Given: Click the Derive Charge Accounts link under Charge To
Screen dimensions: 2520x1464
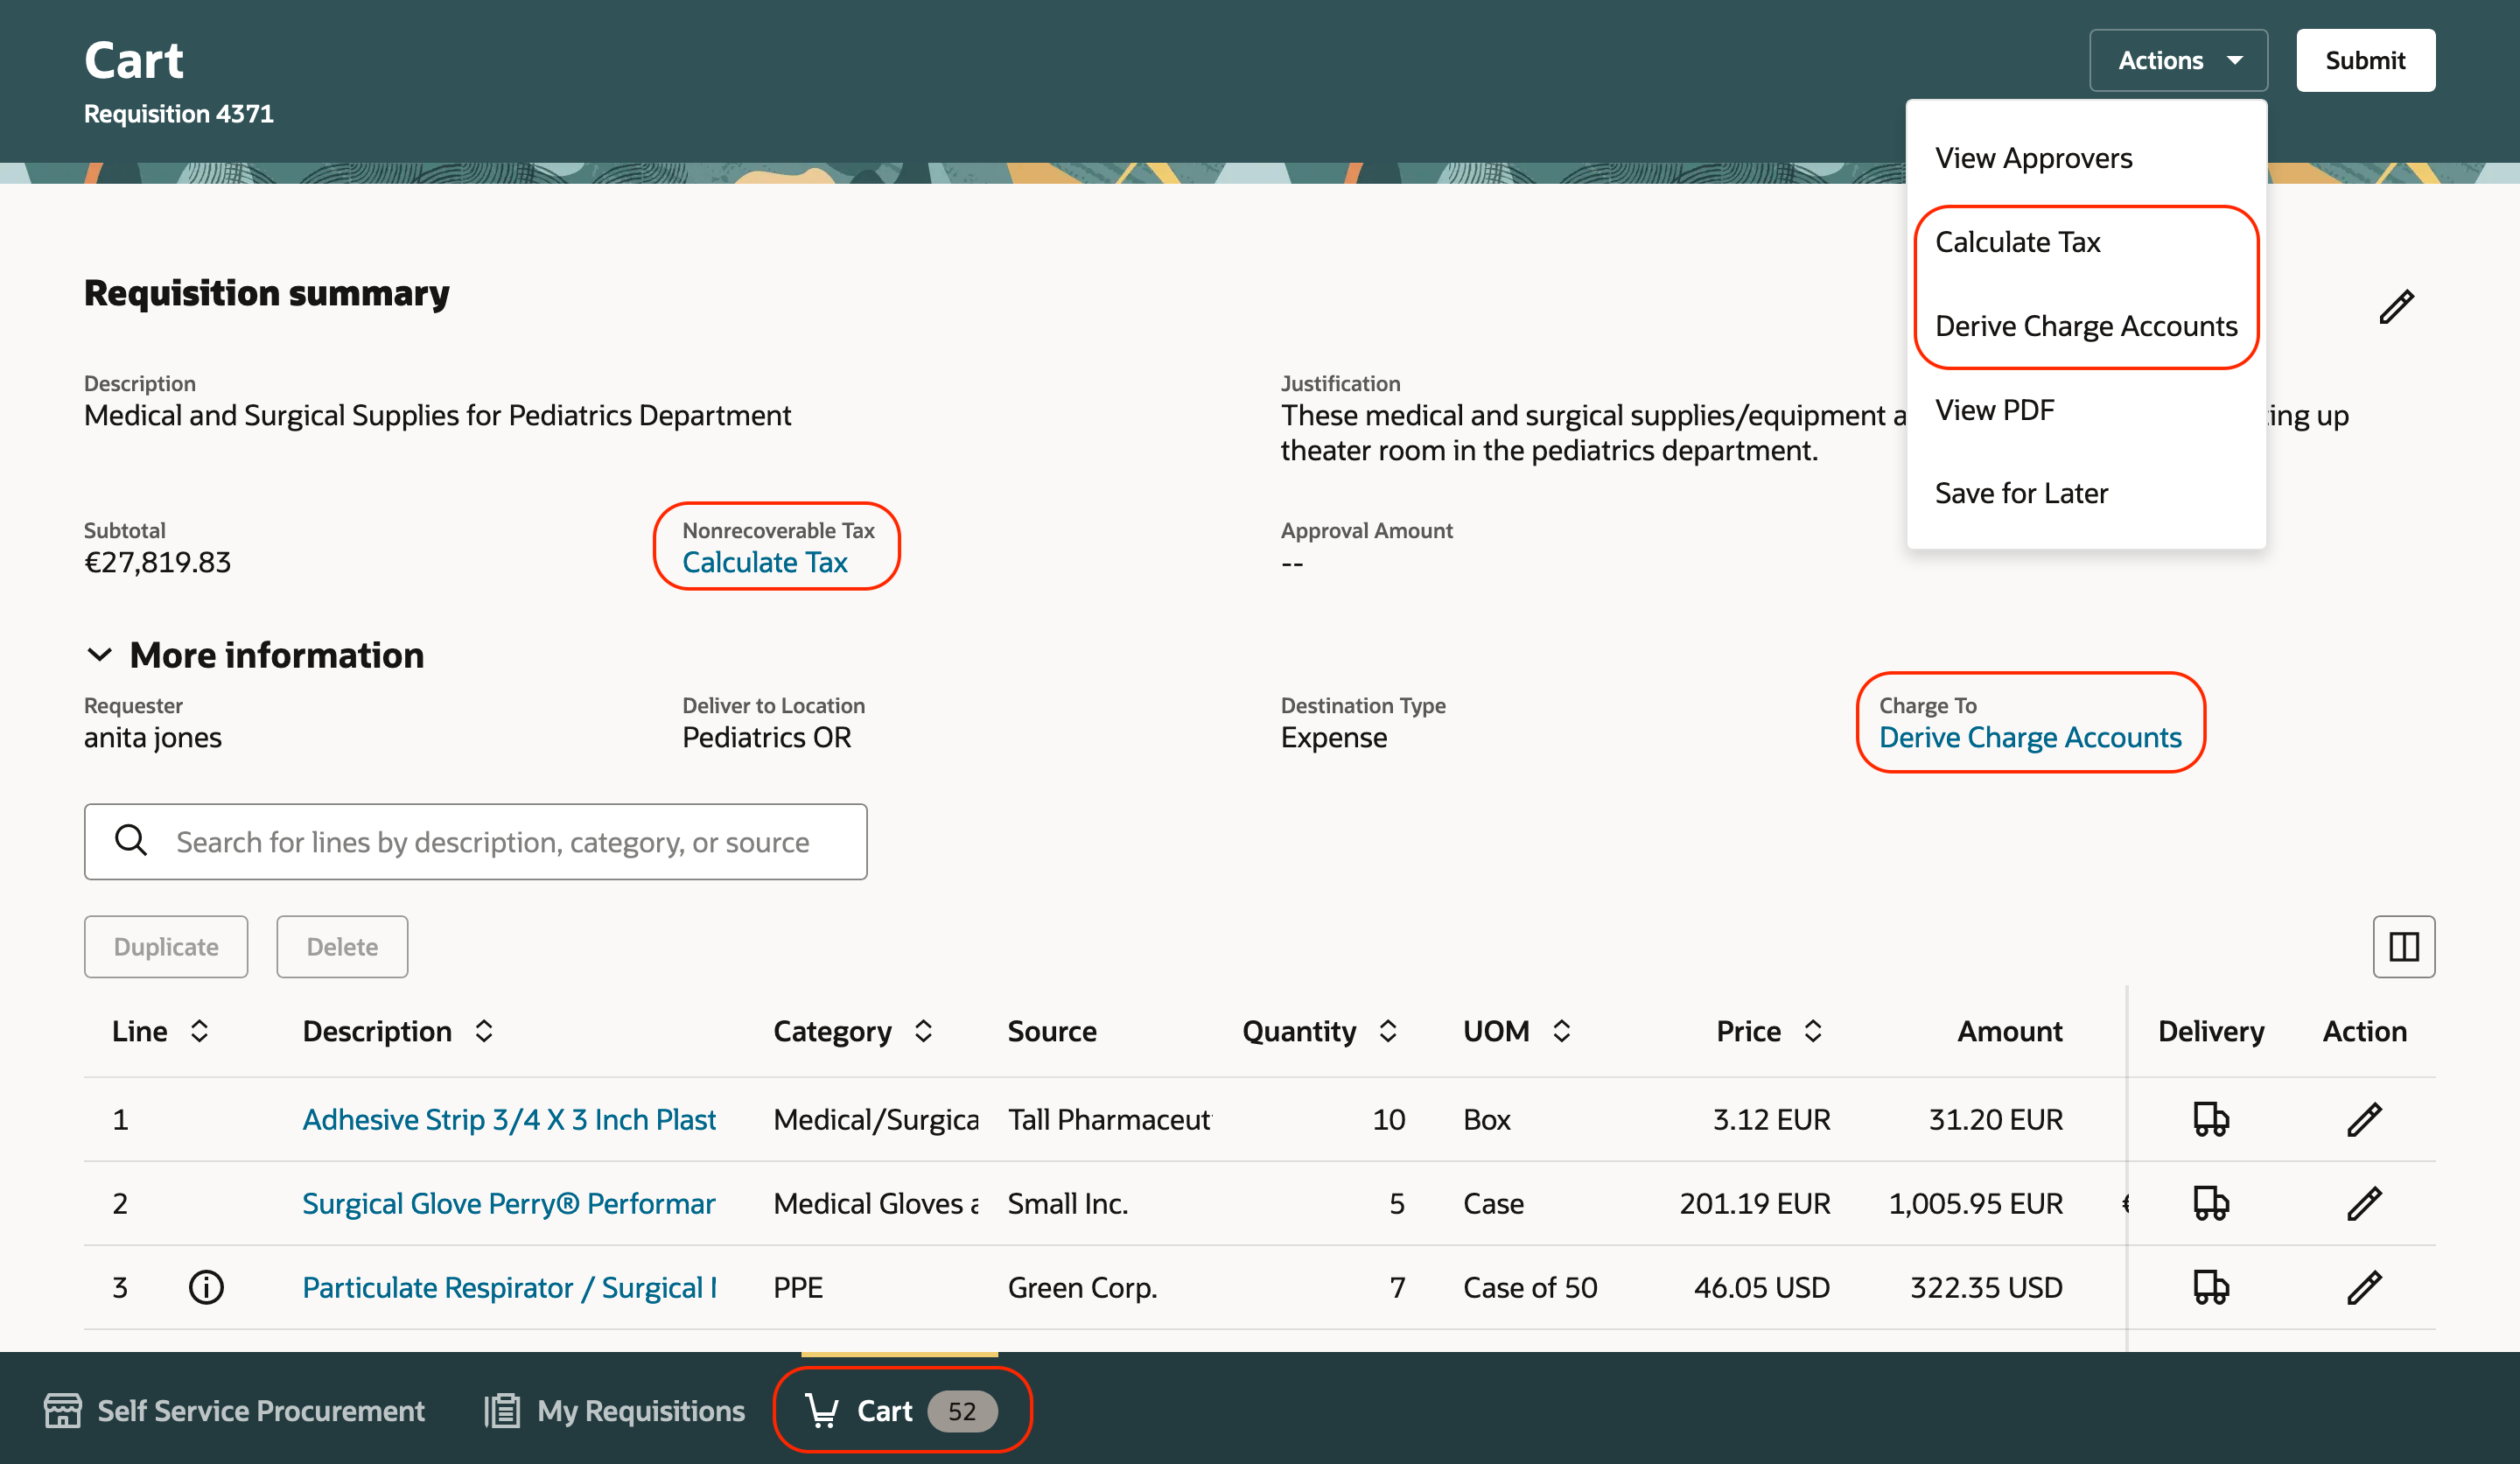Looking at the screenshot, I should click(x=2029, y=737).
